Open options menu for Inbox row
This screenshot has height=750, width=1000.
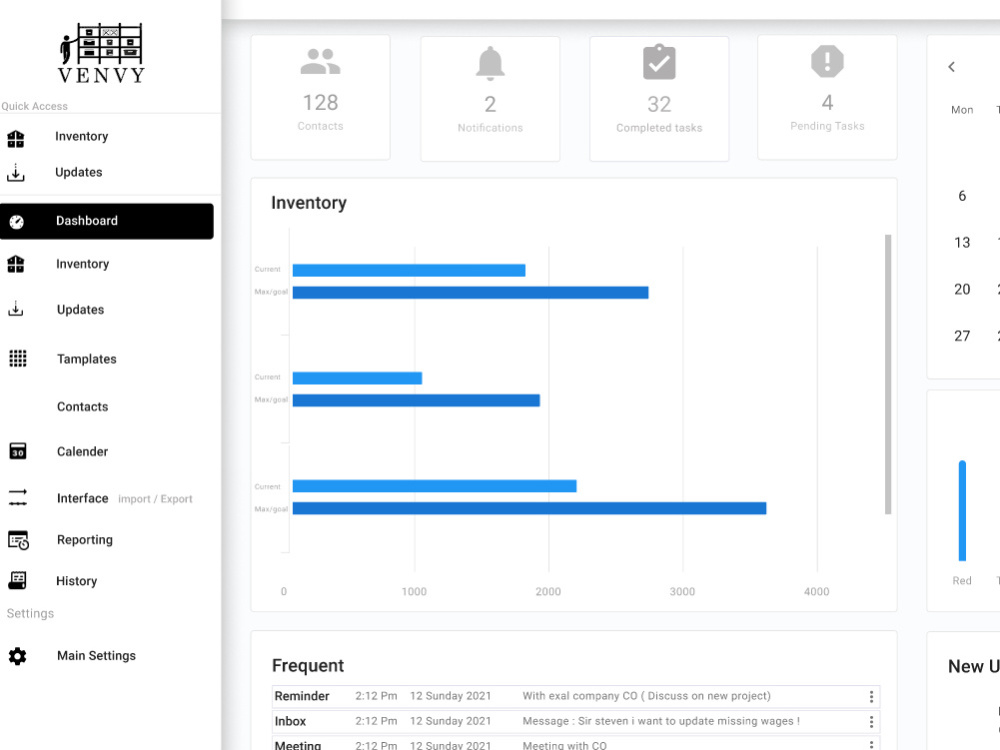(871, 722)
